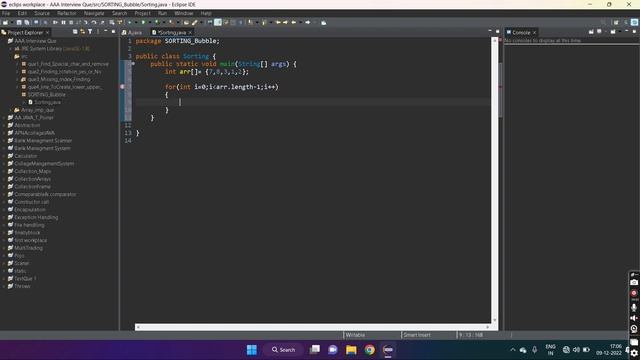Open the Refactor menu
Viewport: 640px width, 360px height.
coord(67,13)
